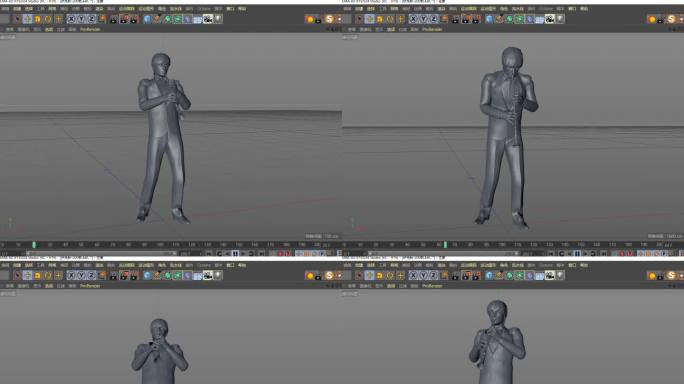Click the Camera object icon in top-left panel
The height and width of the screenshot is (384, 684).
click(x=208, y=19)
